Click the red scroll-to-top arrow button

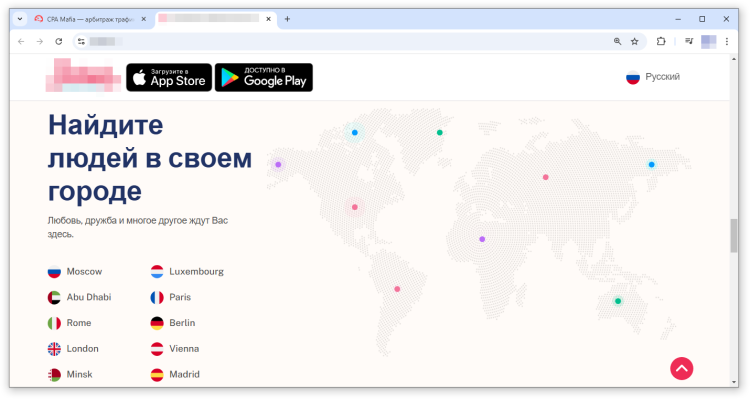click(x=682, y=368)
